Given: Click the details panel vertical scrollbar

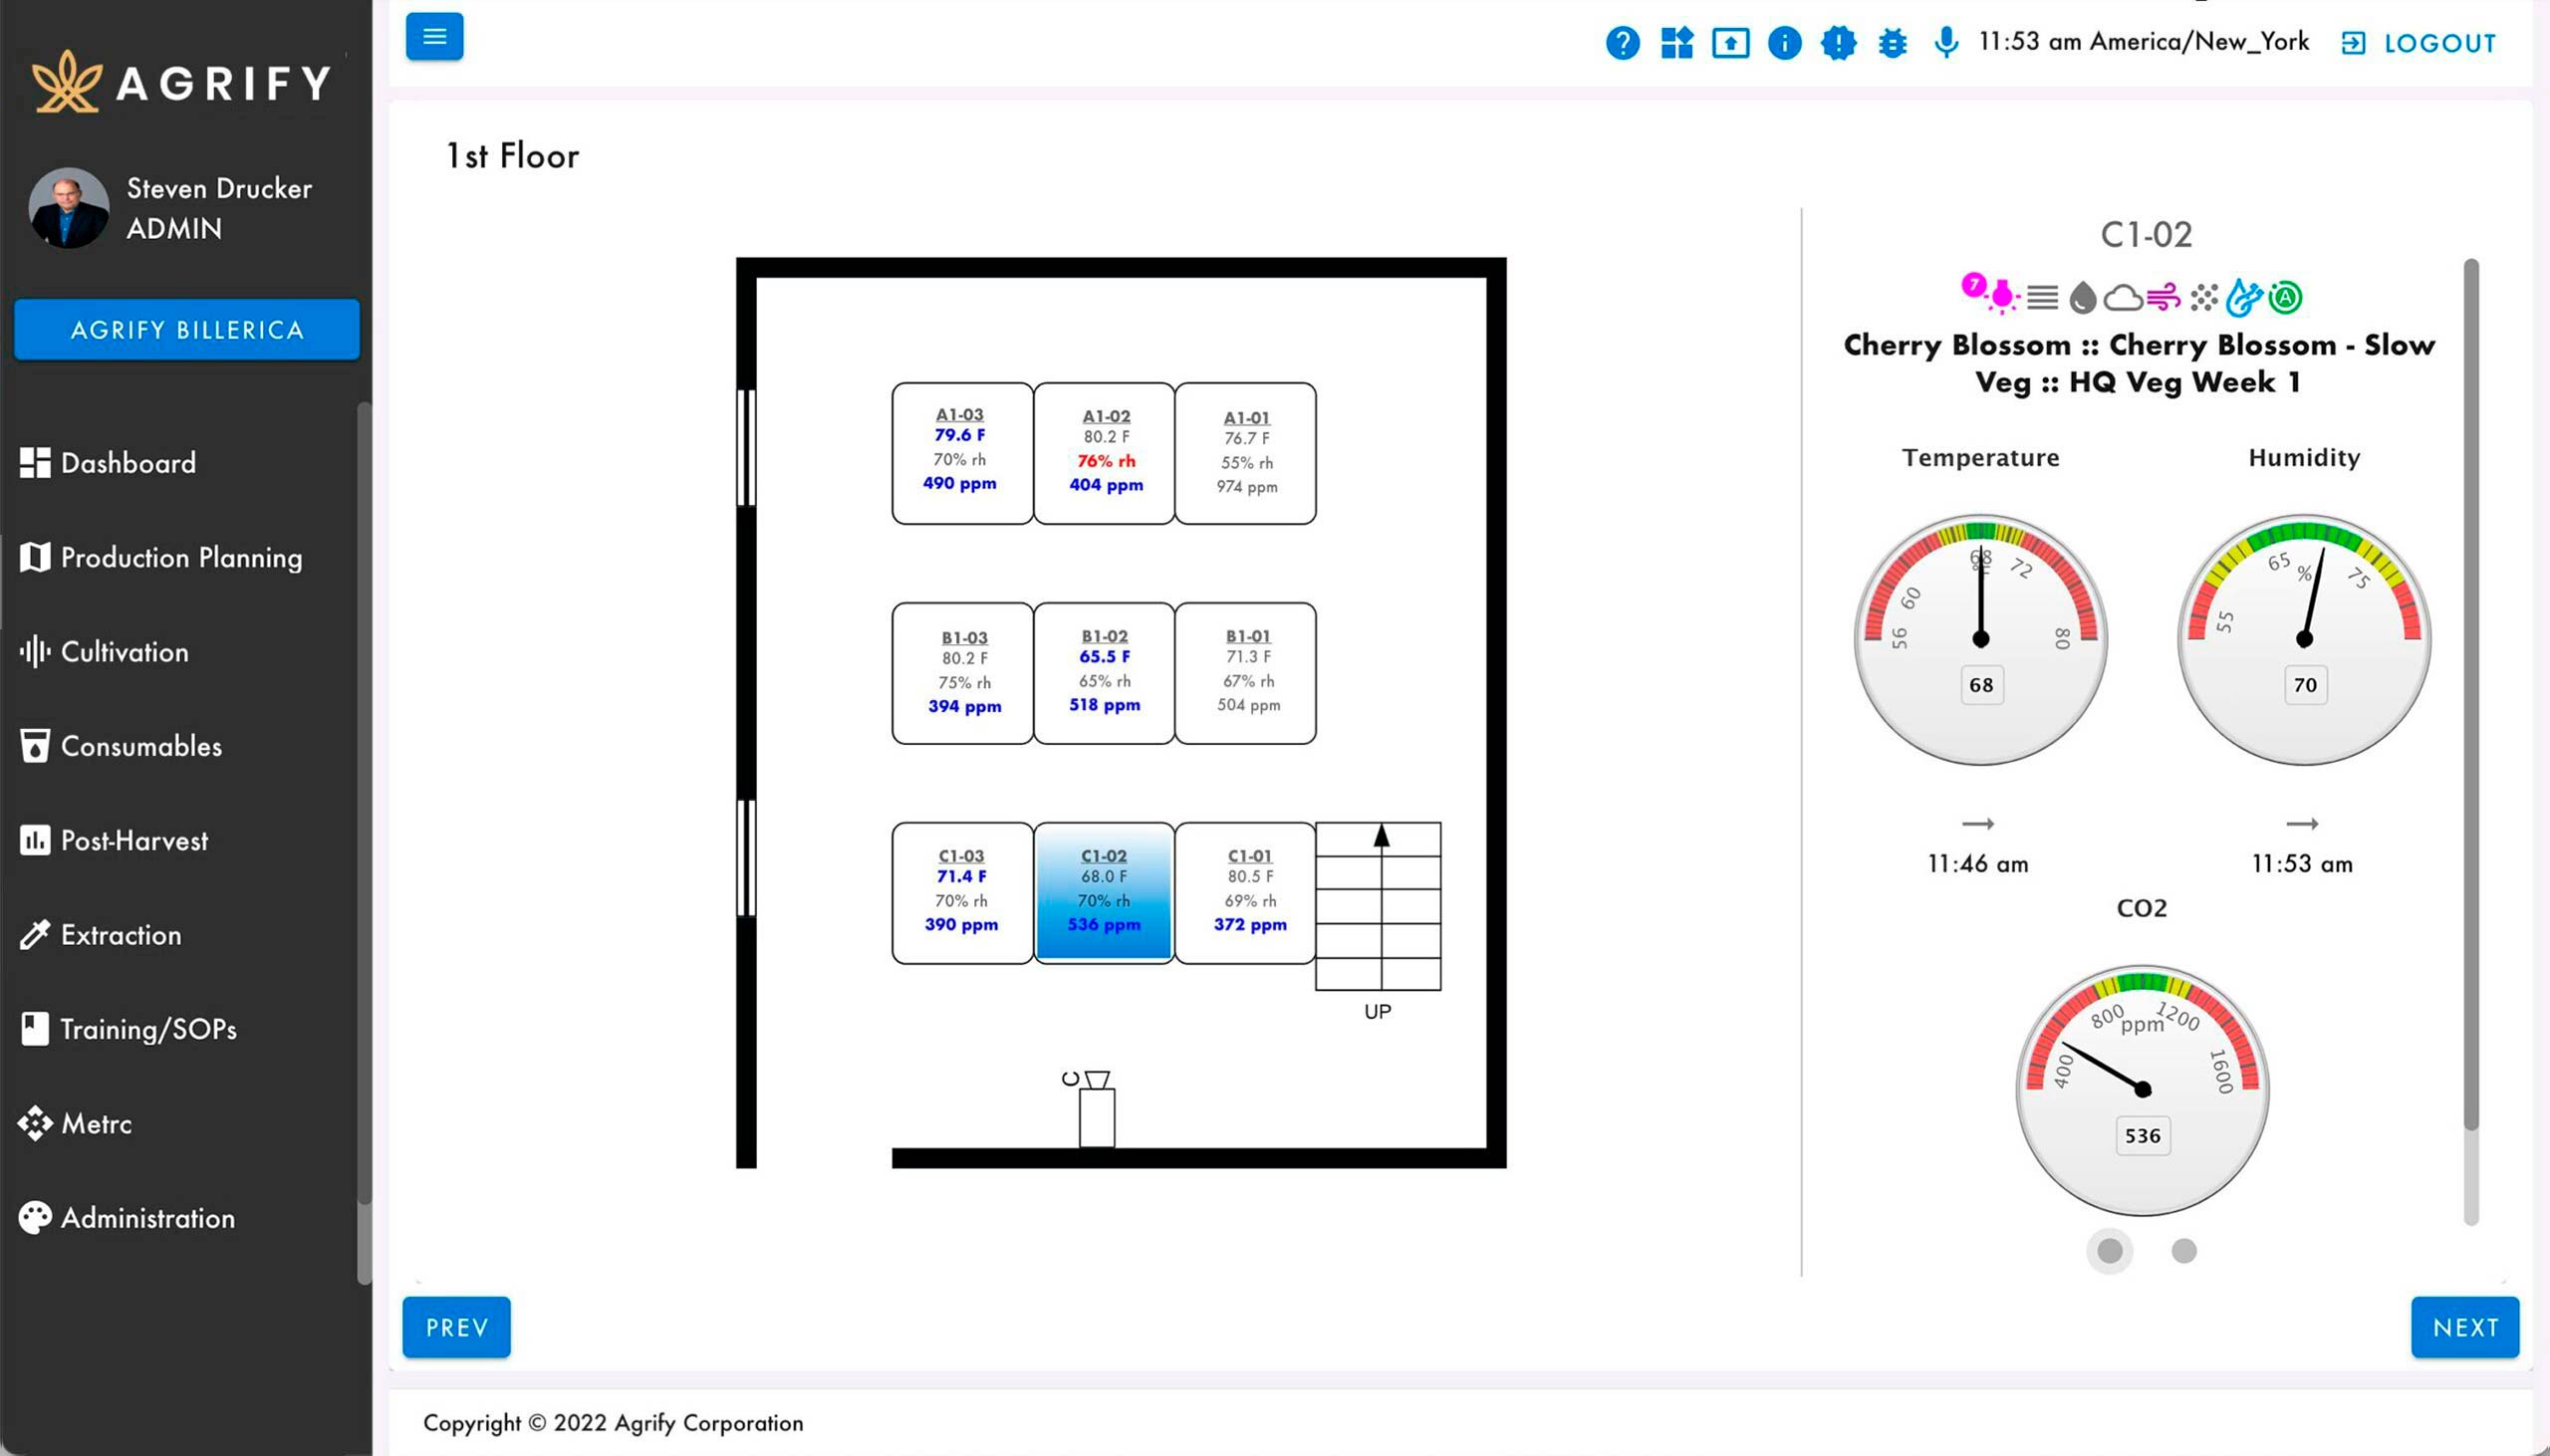Looking at the screenshot, I should (x=2471, y=695).
